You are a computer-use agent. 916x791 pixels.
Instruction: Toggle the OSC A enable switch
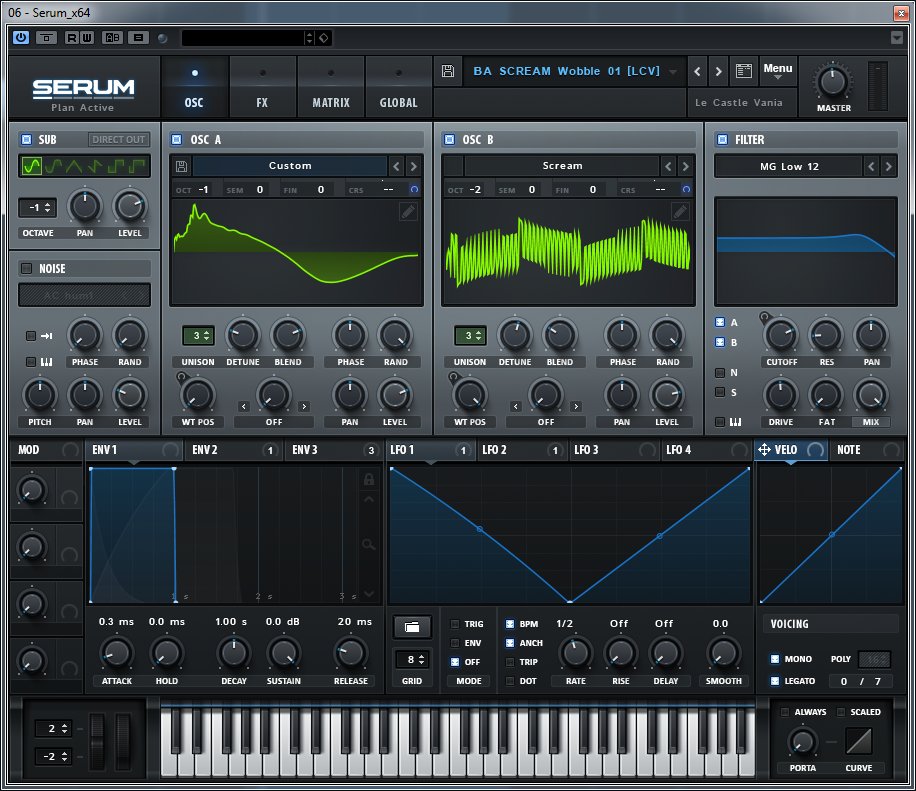click(x=176, y=140)
